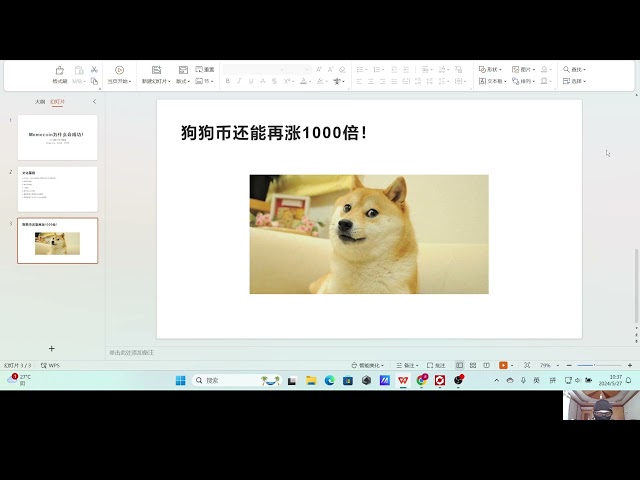Click align text left icon
The height and width of the screenshot is (480, 640).
click(x=359, y=81)
